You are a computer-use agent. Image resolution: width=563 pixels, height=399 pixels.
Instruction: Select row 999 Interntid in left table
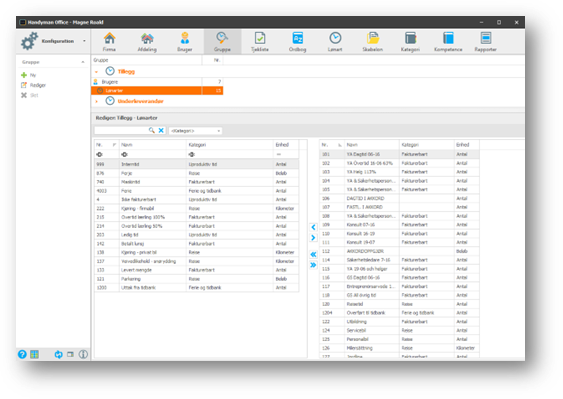pos(196,164)
